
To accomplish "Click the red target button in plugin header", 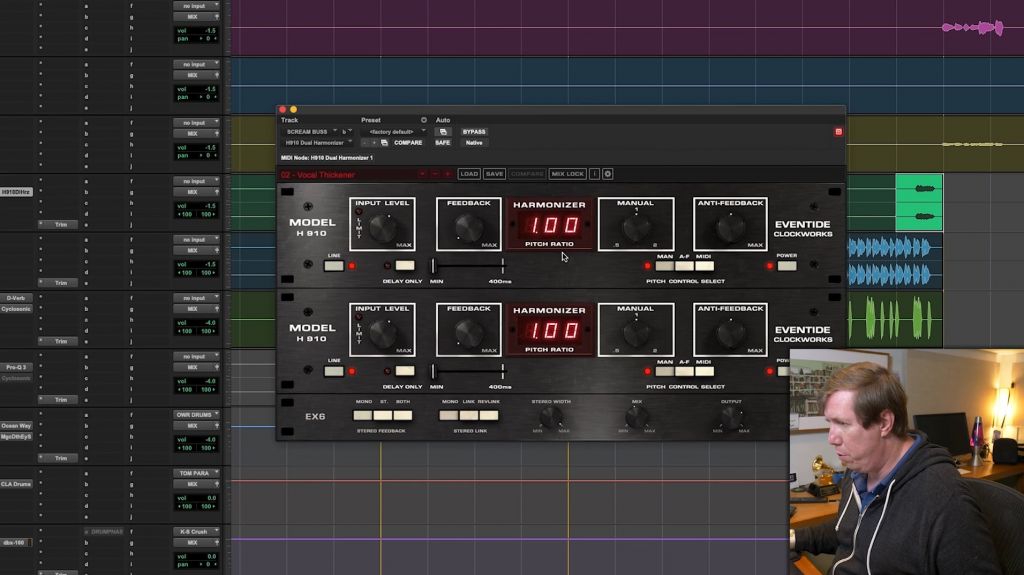I will (839, 132).
